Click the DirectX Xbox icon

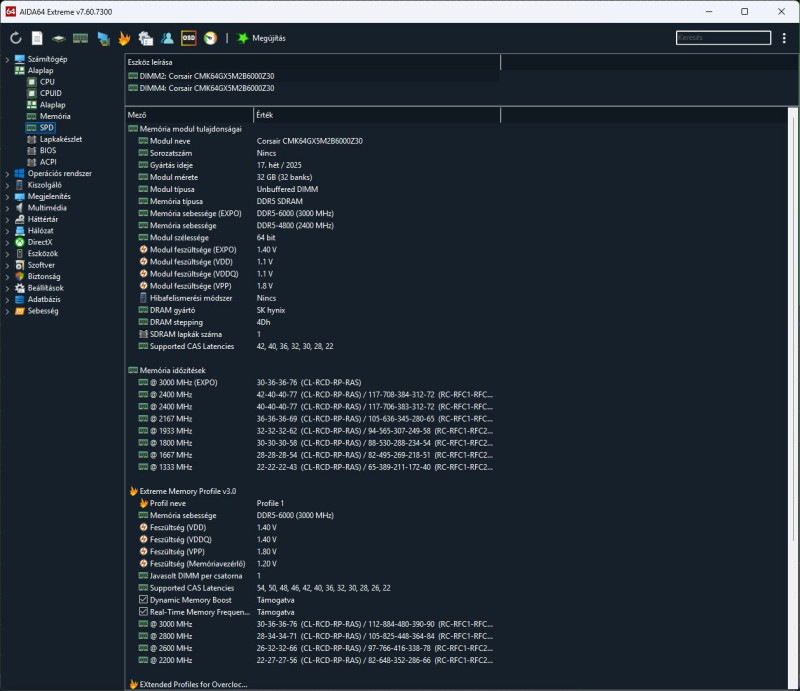(x=19, y=242)
